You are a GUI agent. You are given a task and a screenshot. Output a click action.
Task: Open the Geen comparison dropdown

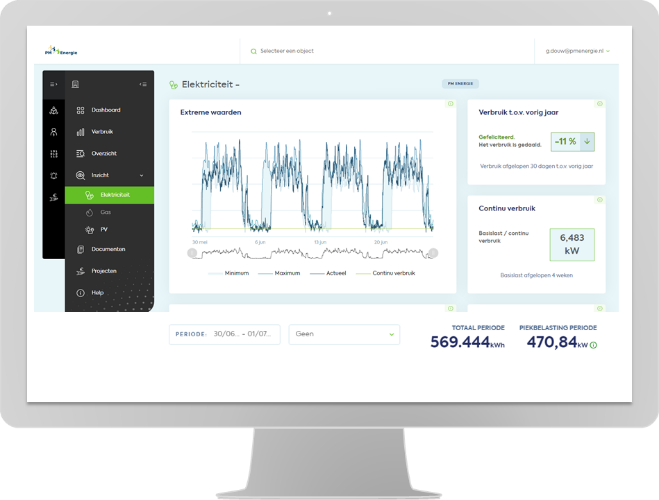pyautogui.click(x=344, y=334)
